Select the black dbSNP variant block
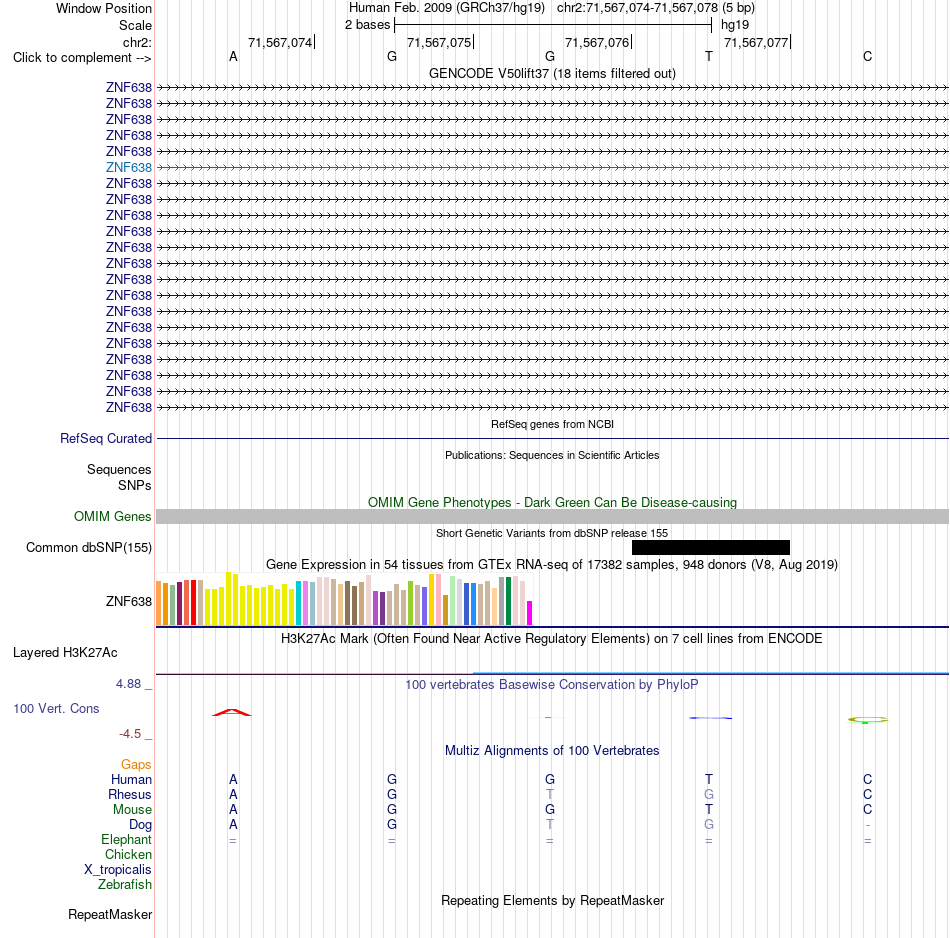 [711, 547]
